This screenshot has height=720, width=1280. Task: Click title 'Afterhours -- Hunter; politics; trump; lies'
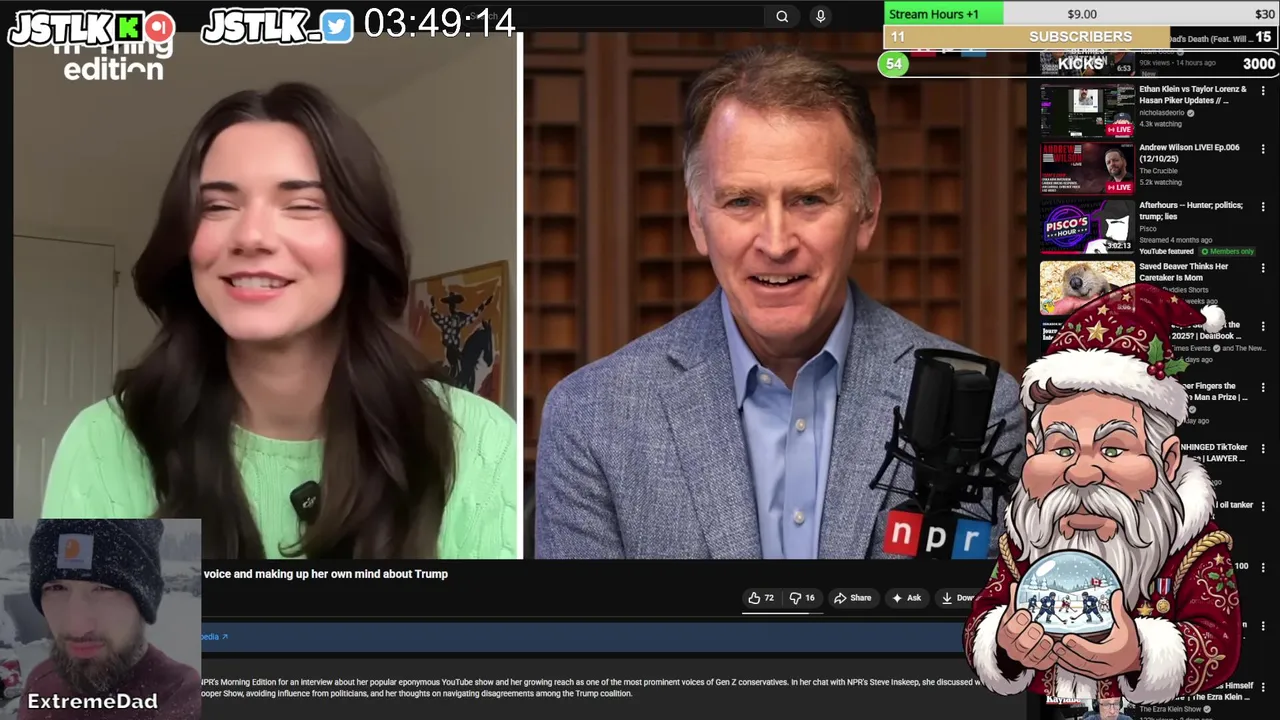tap(1191, 211)
